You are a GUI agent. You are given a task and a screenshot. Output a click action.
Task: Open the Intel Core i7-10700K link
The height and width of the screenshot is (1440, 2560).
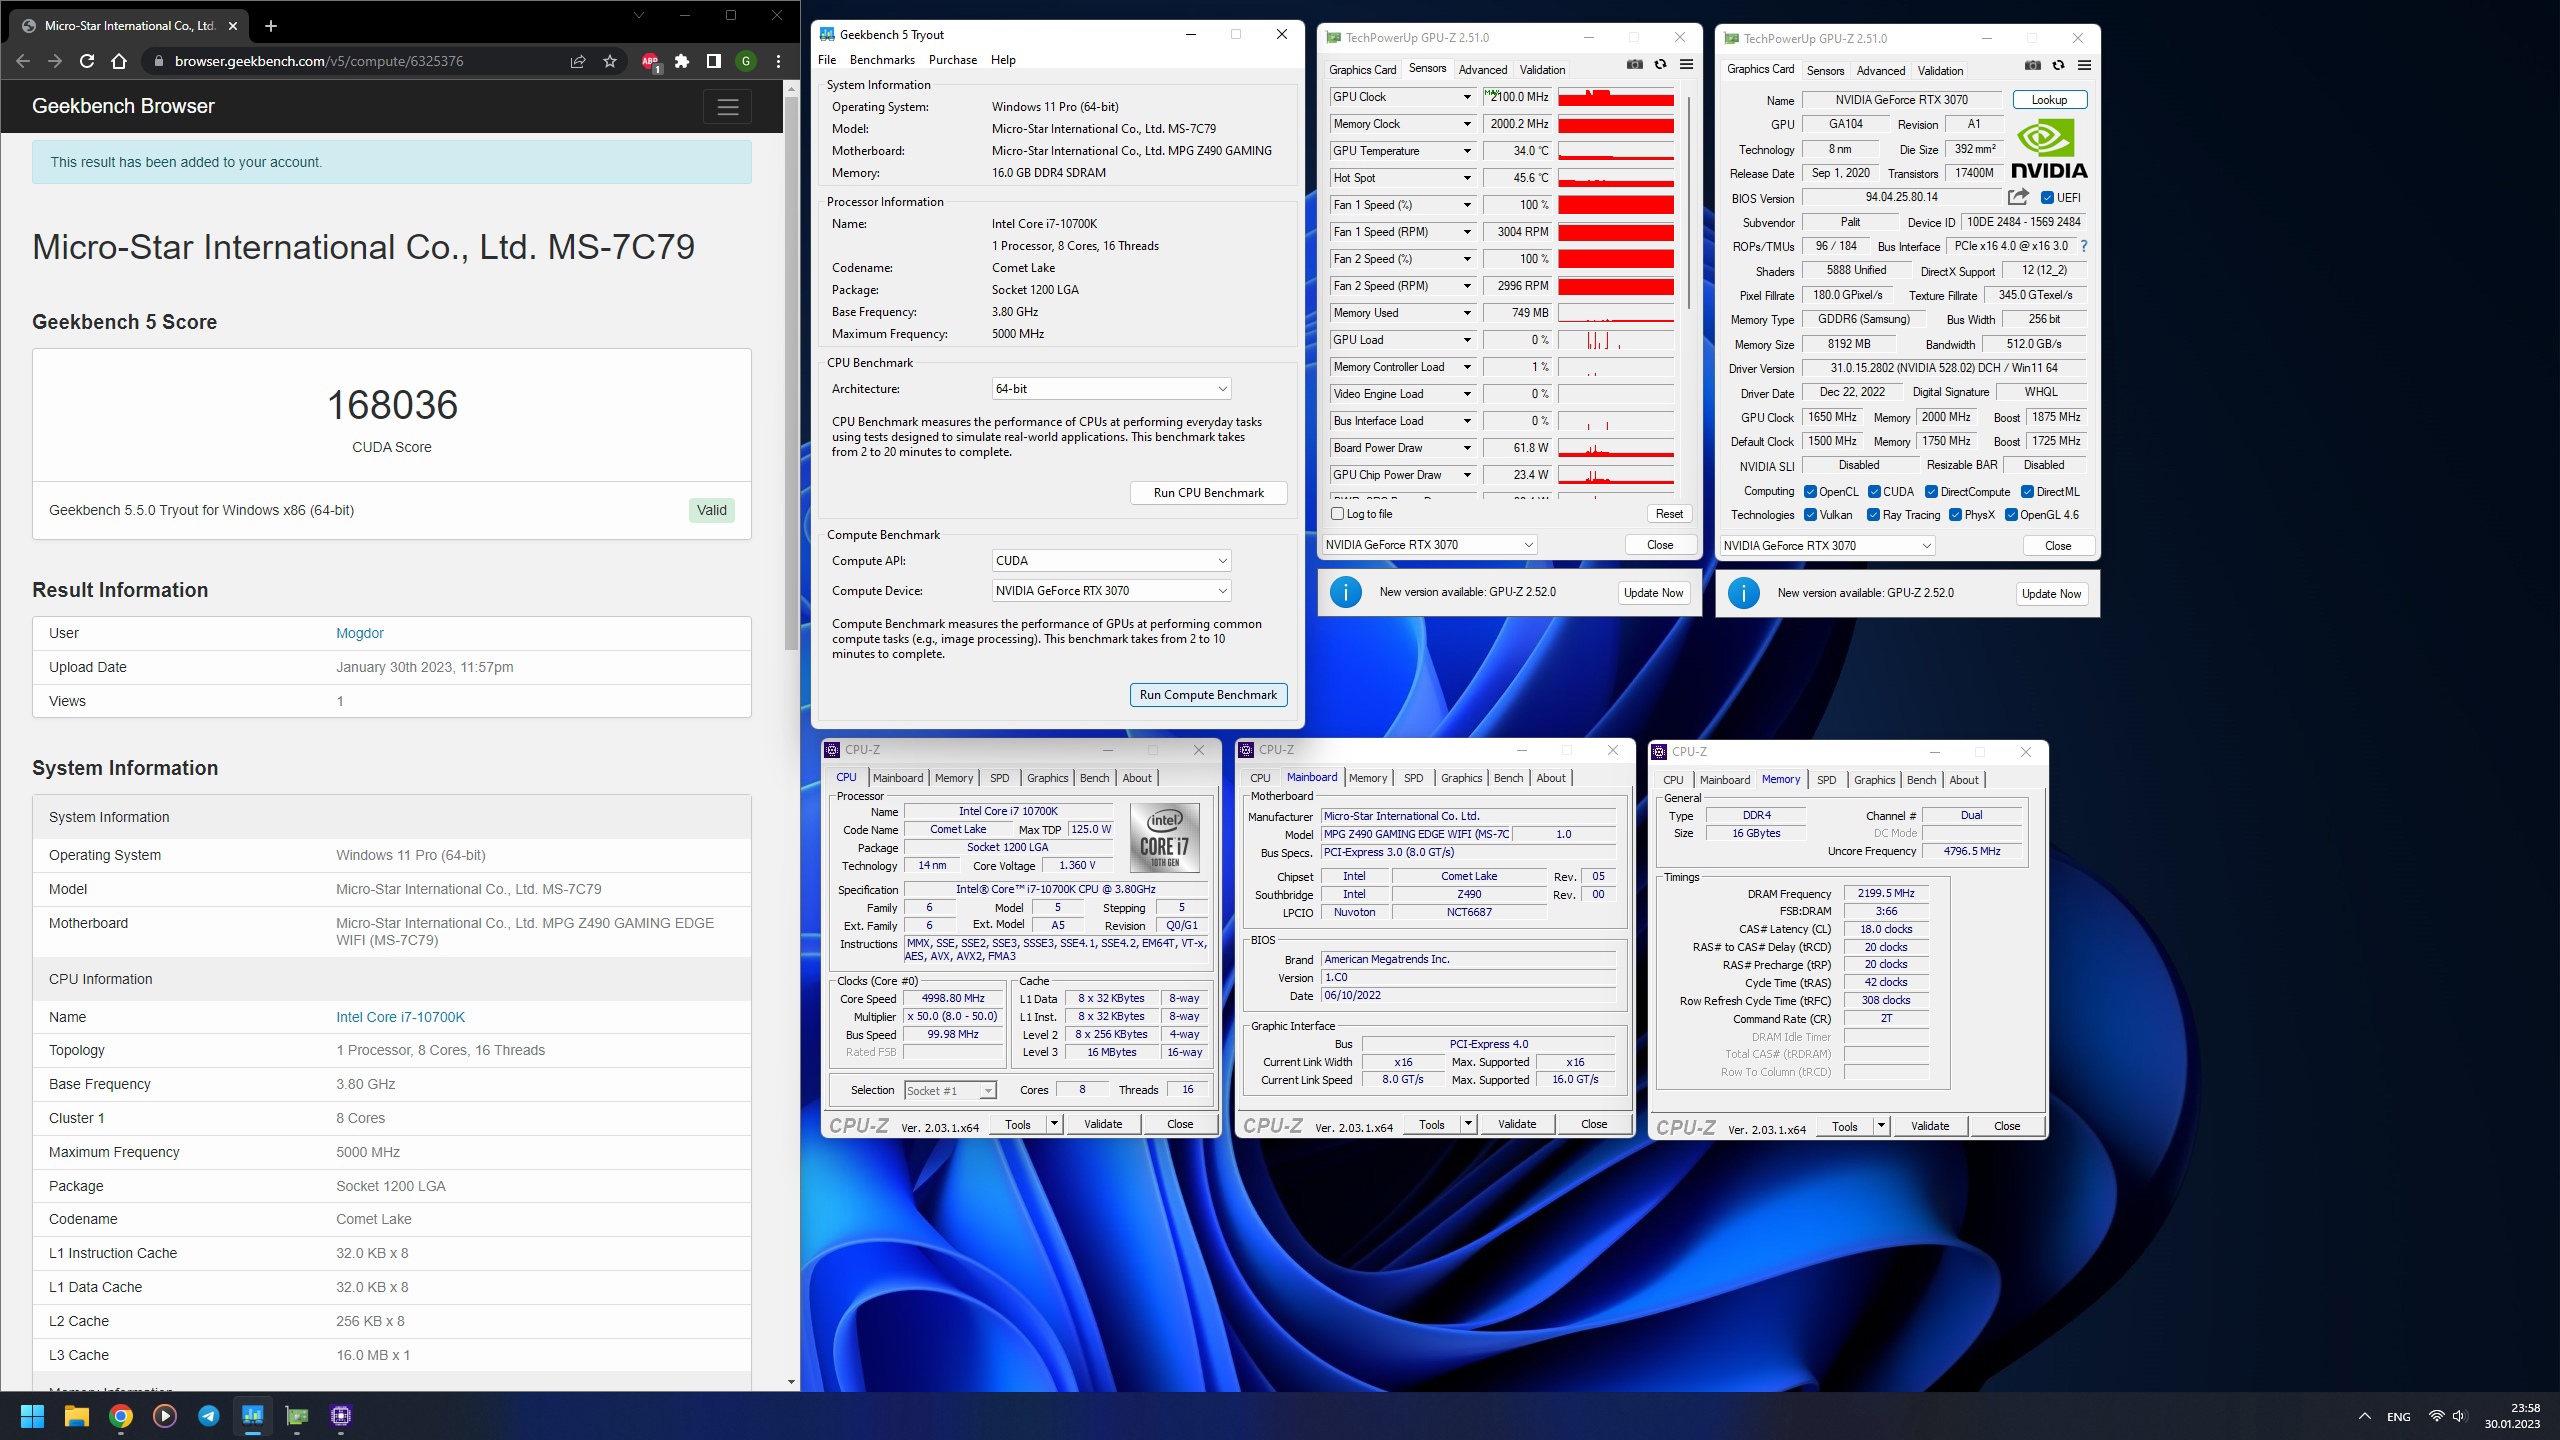pos(400,1017)
